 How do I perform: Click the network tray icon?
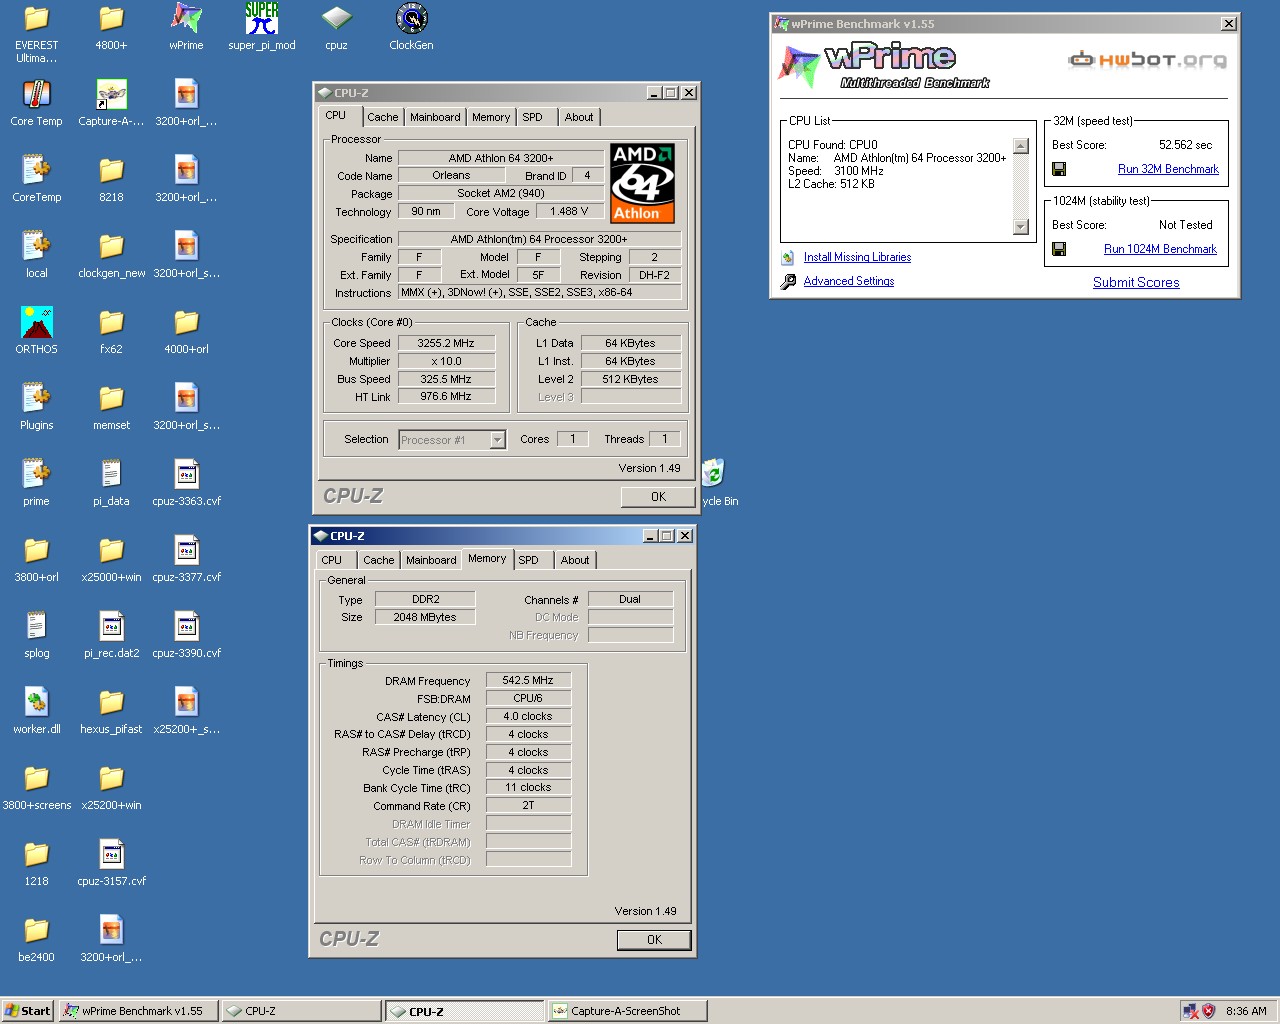1190,1011
